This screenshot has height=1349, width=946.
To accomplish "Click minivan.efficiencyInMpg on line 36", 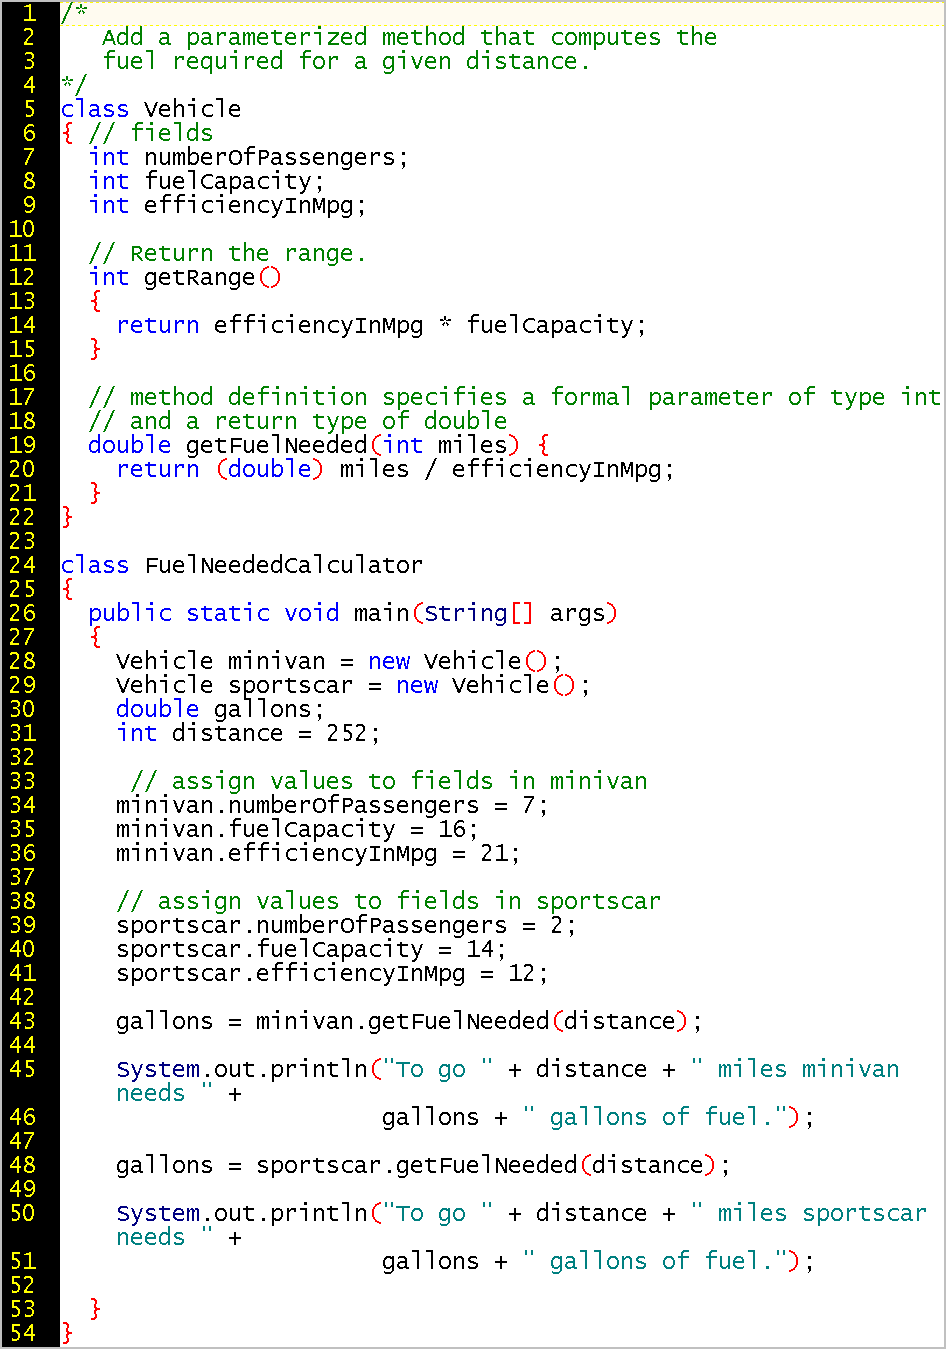I will 277,853.
